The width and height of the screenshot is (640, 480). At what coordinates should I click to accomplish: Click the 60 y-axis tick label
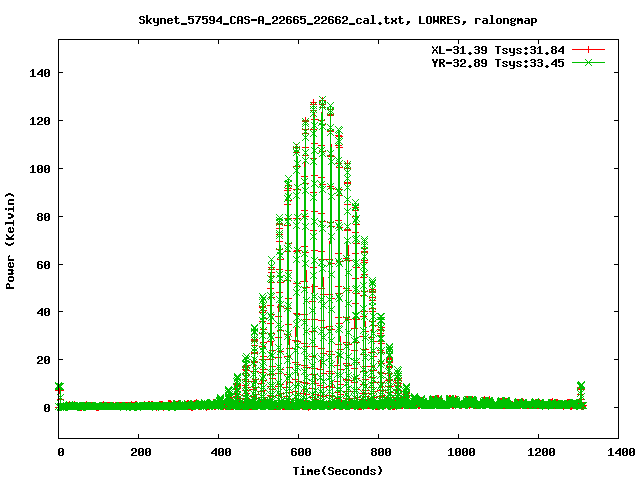[43, 264]
